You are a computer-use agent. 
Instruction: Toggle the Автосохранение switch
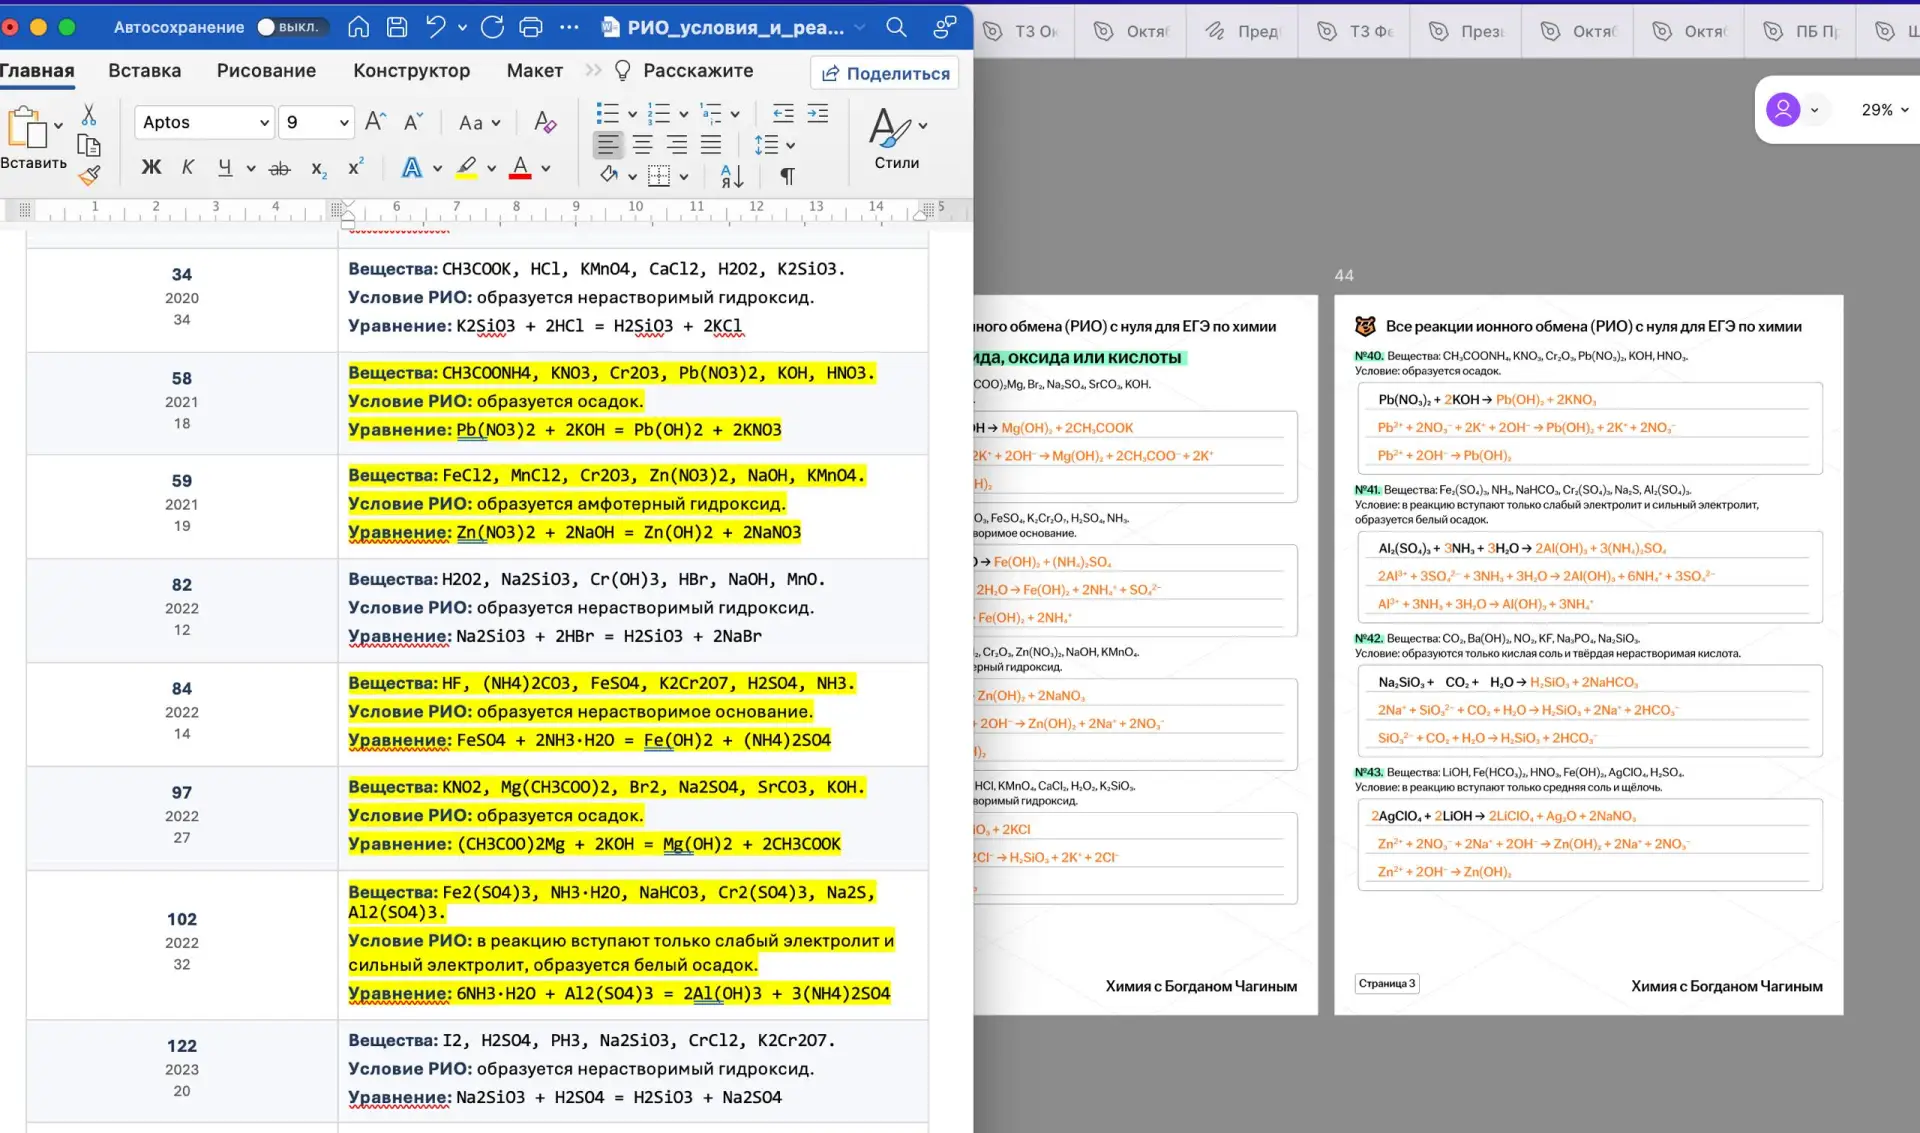(x=289, y=27)
